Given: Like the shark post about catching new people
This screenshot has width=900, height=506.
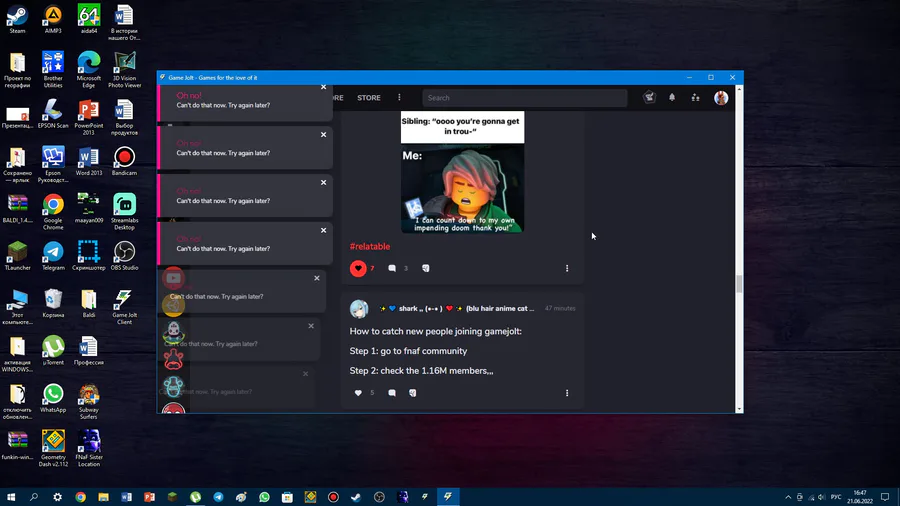Looking at the screenshot, I should pyautogui.click(x=358, y=393).
